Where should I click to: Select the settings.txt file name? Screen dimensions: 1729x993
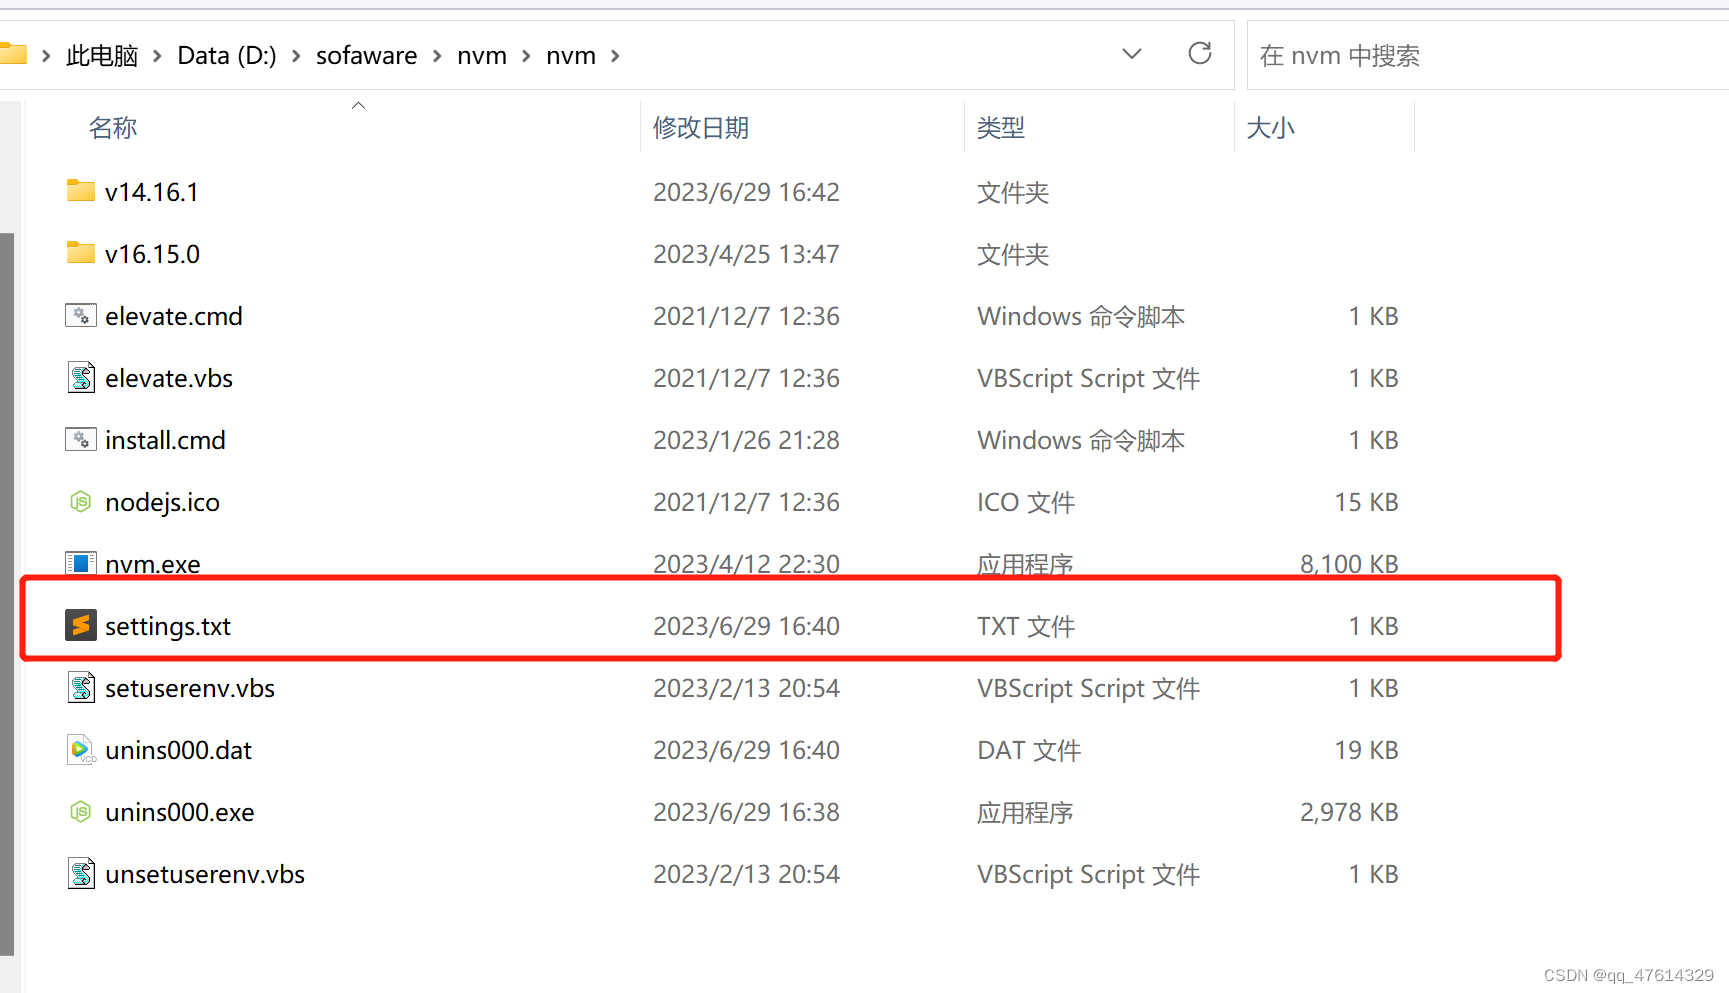(168, 626)
